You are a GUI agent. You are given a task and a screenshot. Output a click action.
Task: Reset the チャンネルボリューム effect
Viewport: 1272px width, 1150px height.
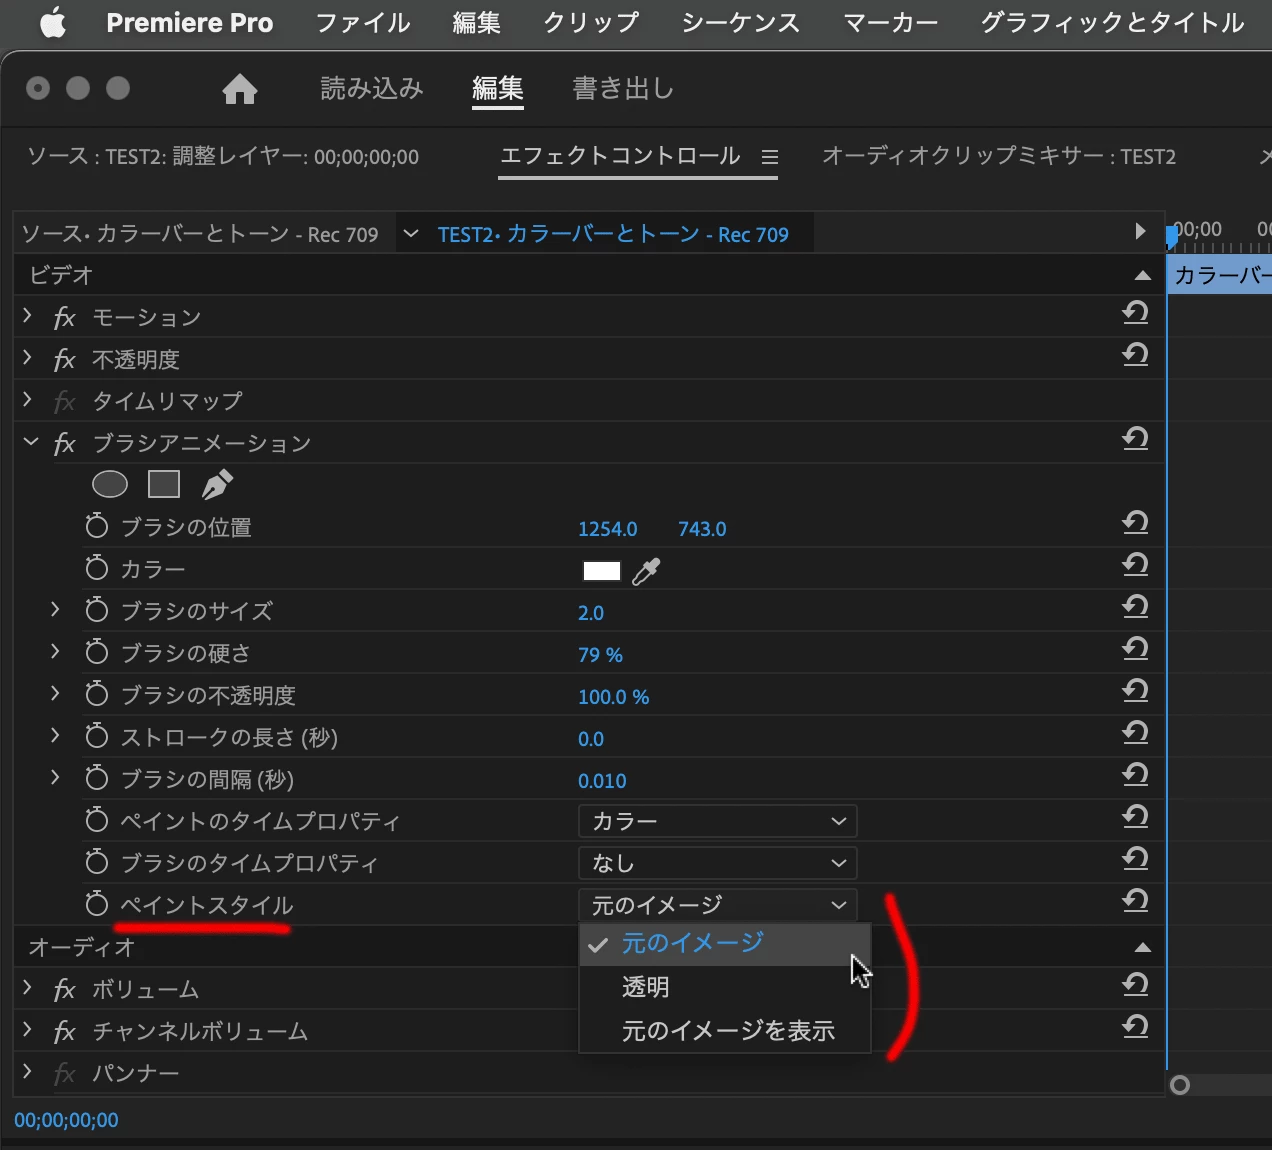pos(1135,1028)
